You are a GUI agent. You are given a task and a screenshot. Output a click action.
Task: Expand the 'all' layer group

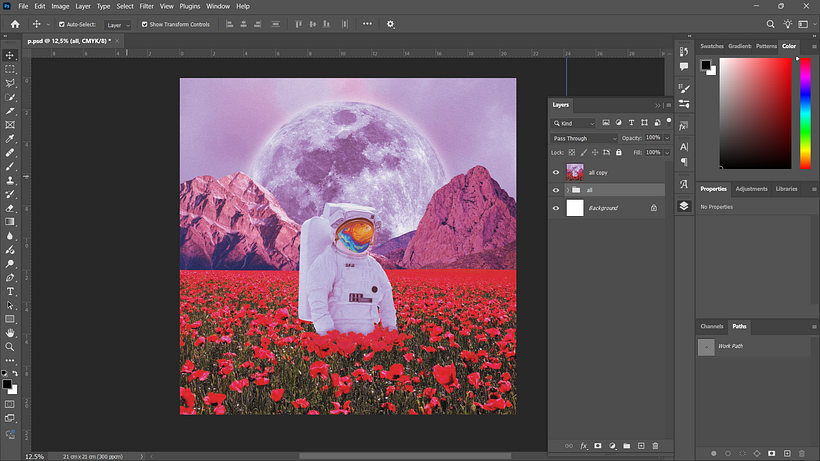point(568,190)
